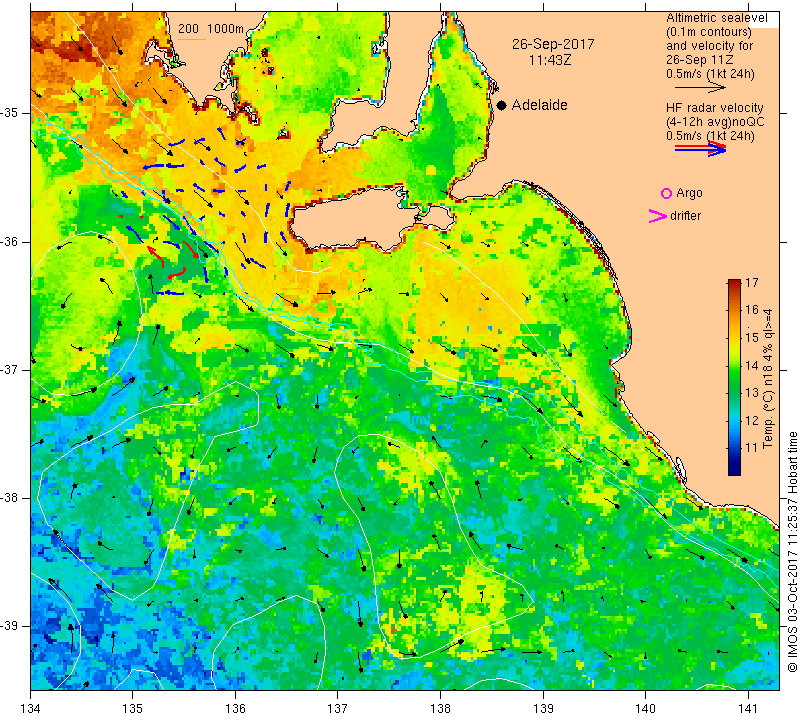Click latitude axis label -37
Screen dimensions: 800x720
[10, 369]
